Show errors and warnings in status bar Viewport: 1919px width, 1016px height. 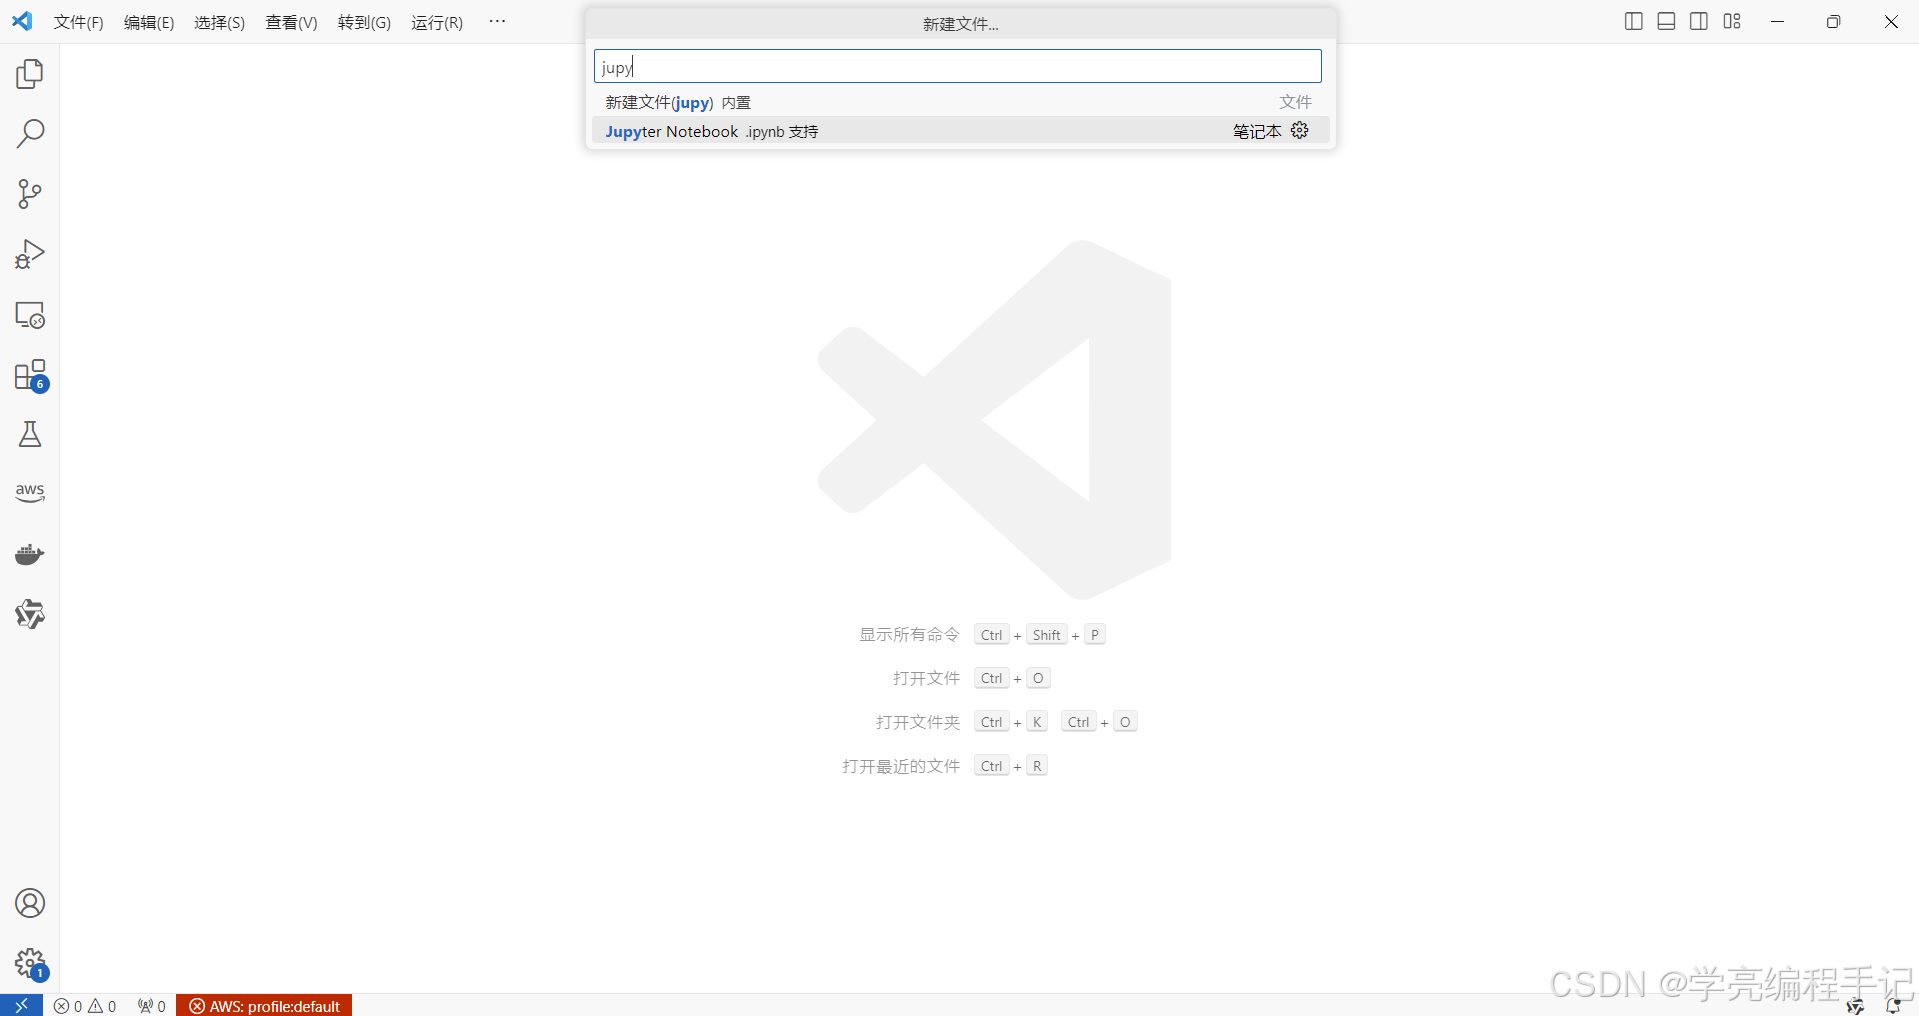pyautogui.click(x=85, y=1006)
